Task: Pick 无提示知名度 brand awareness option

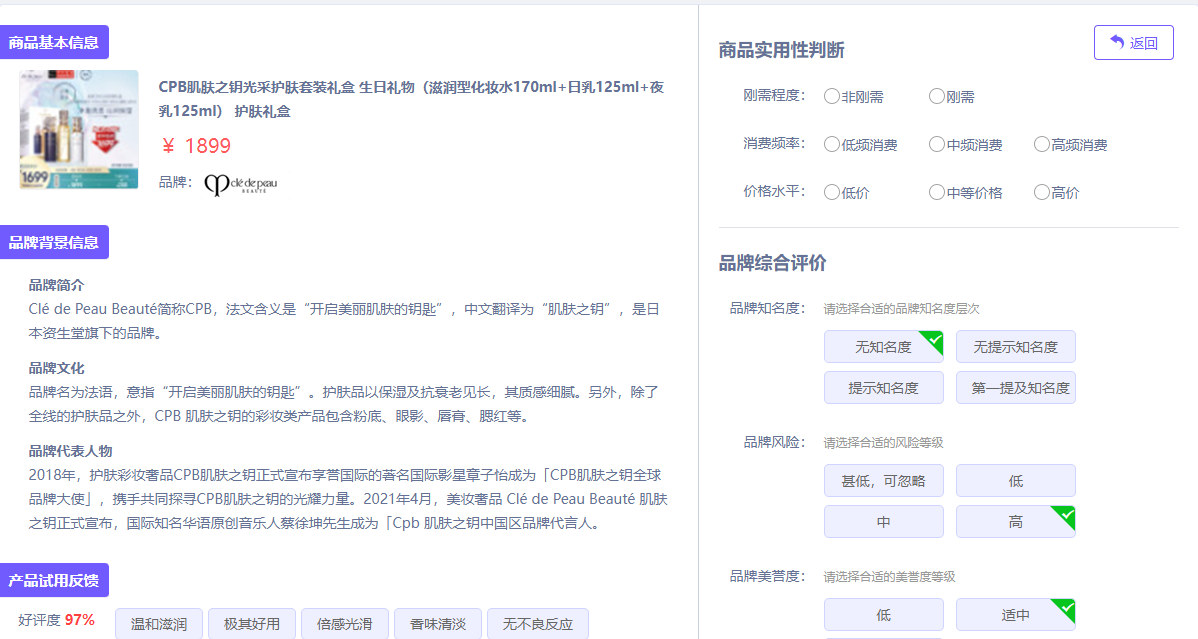Action: pos(1015,347)
